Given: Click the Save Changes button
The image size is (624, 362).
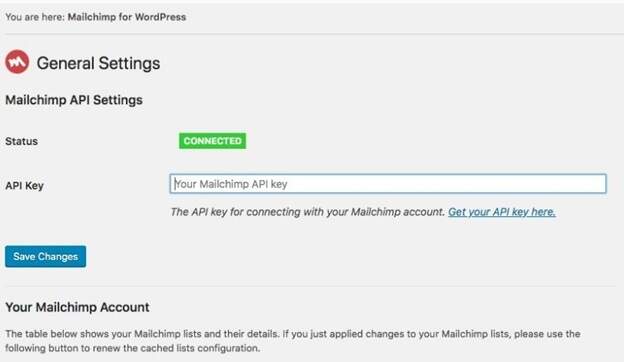Looking at the screenshot, I should pyautogui.click(x=45, y=257).
